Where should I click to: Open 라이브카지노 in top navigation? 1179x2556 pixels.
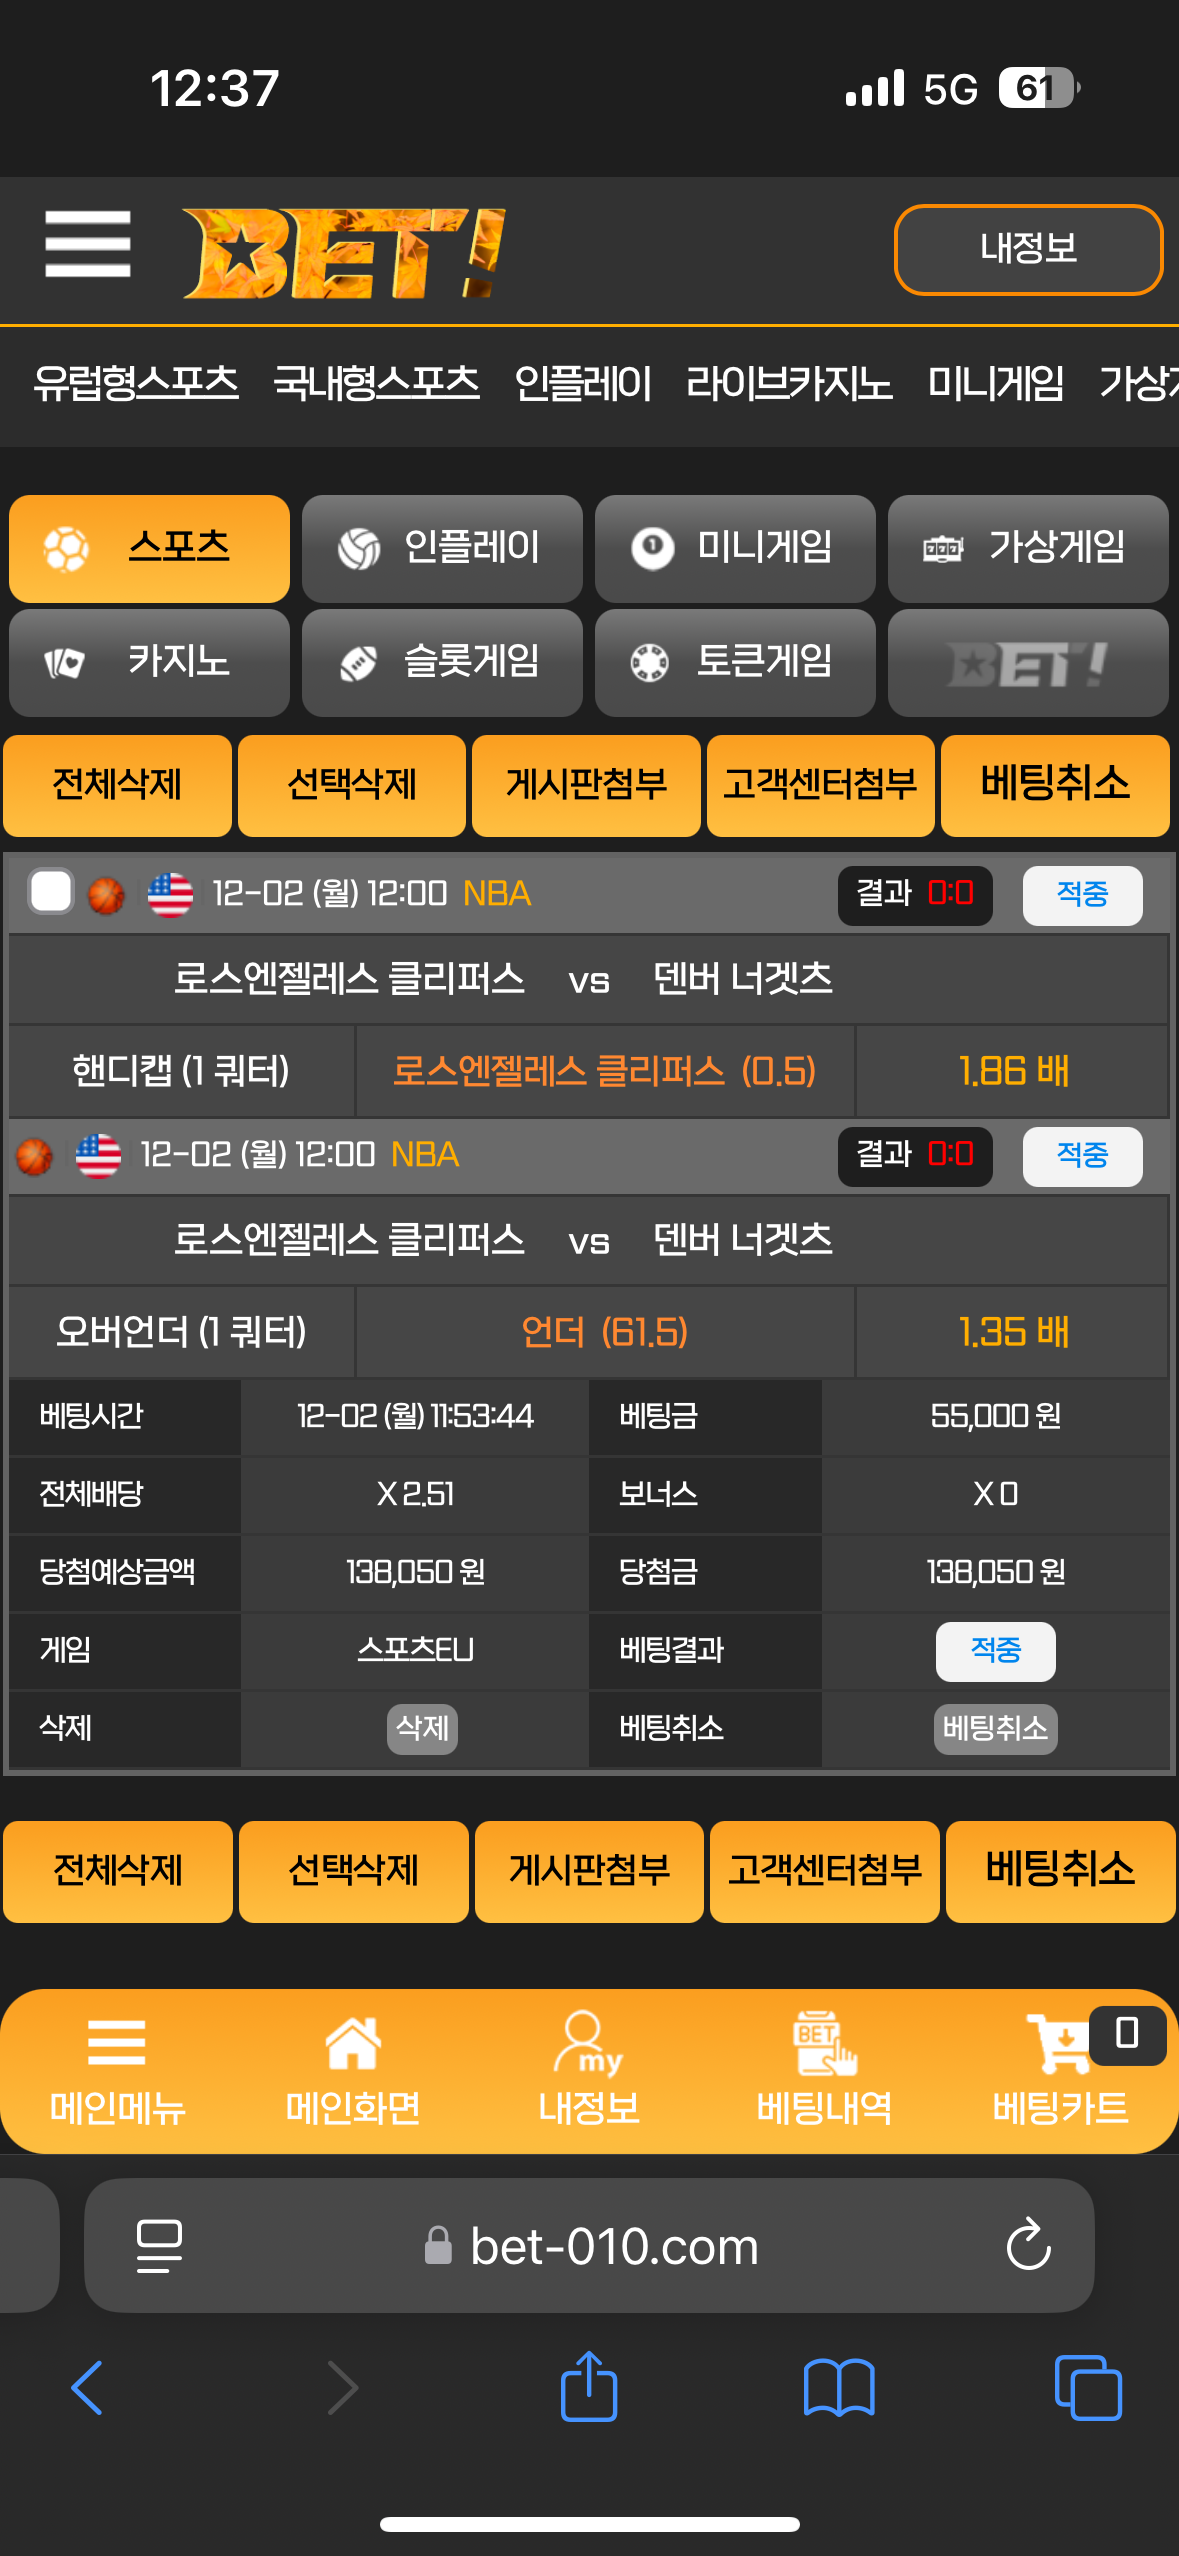click(789, 384)
